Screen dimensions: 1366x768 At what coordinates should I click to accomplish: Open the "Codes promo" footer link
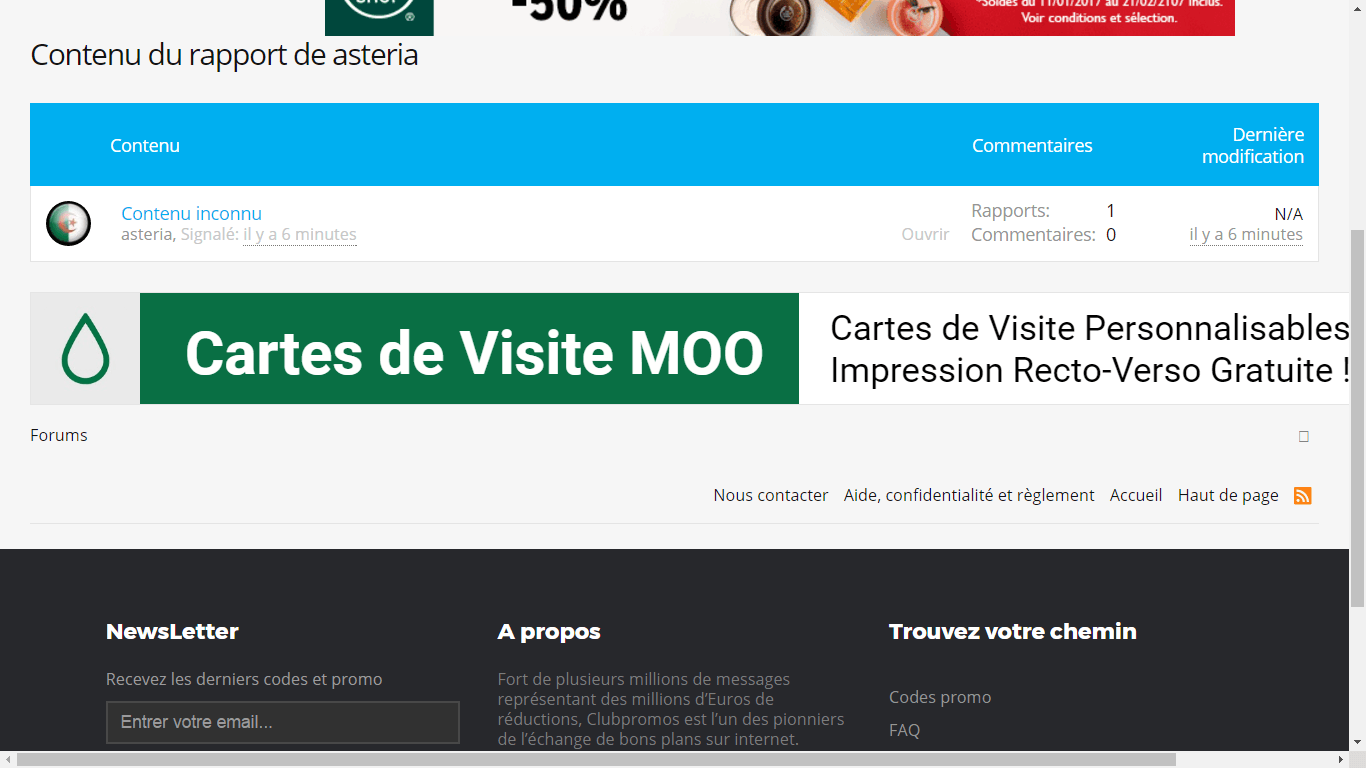point(939,697)
